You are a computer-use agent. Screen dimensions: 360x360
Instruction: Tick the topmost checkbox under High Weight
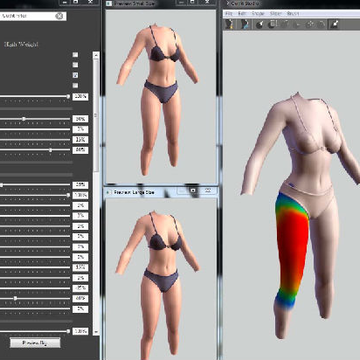[75, 55]
